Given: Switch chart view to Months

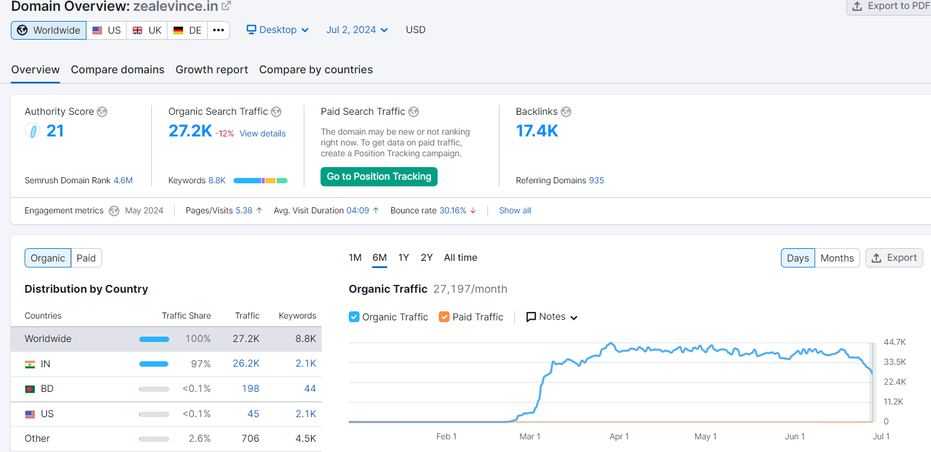Looking at the screenshot, I should (837, 258).
